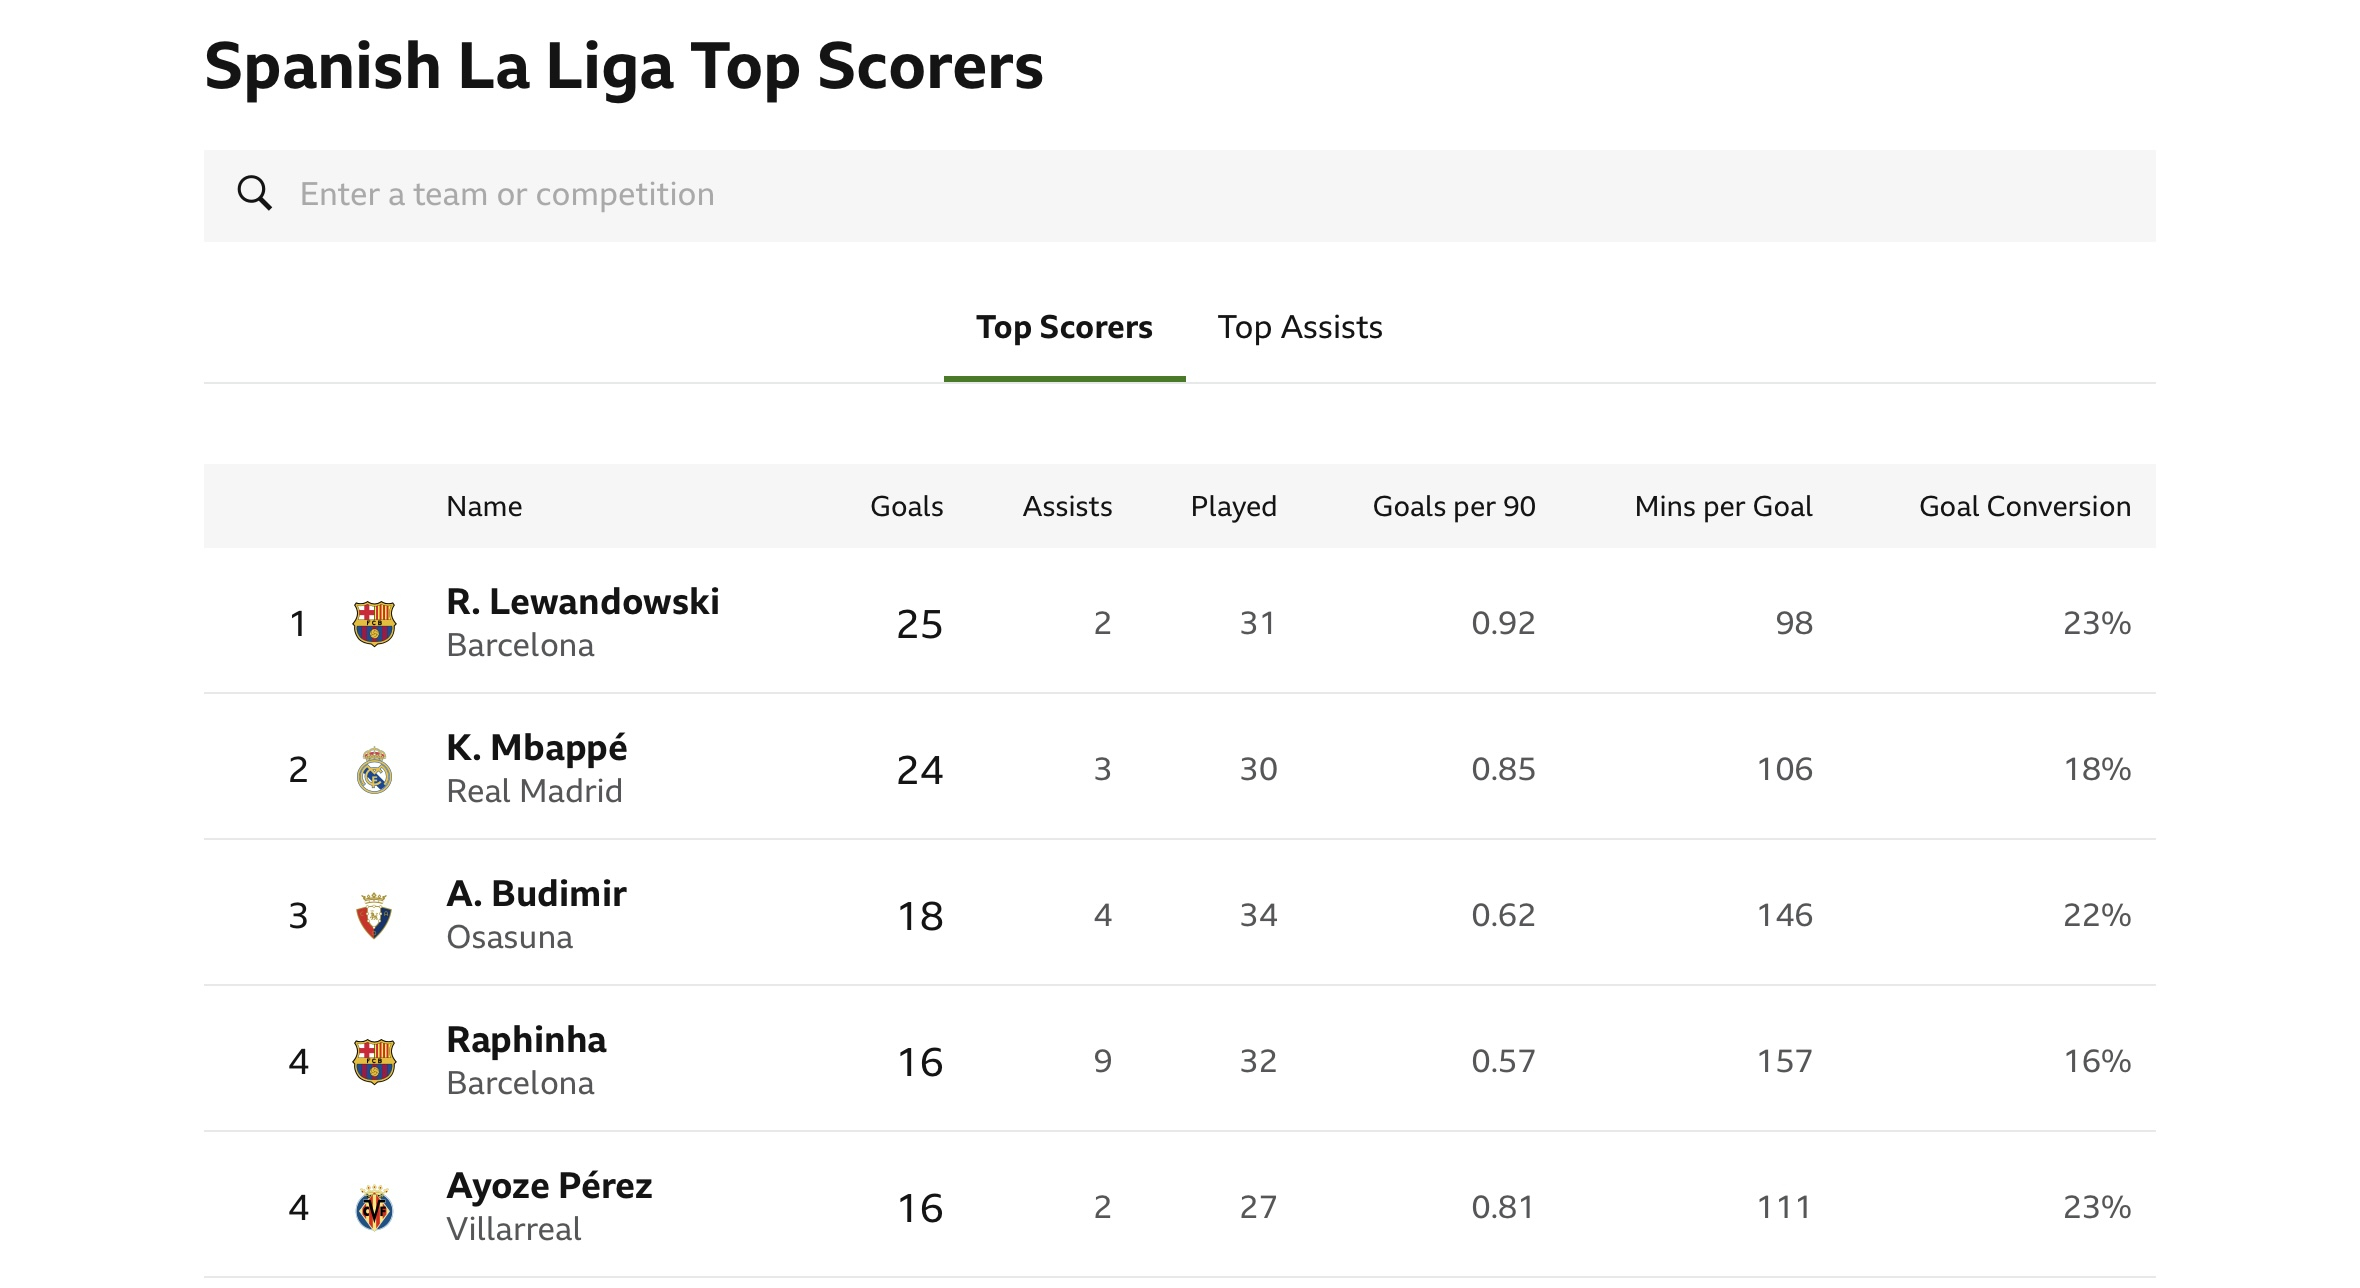Focus the team or competition search field

1180,195
